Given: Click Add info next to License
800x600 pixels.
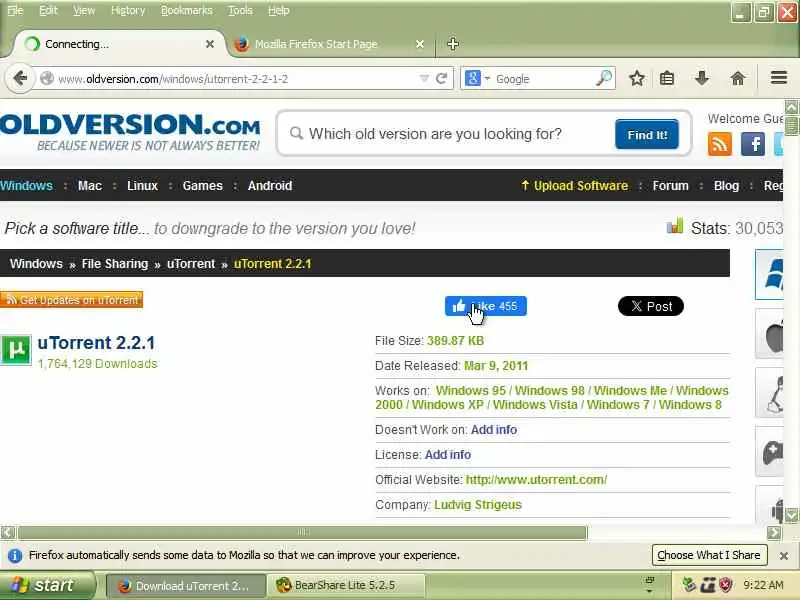Looking at the screenshot, I should click(448, 455).
